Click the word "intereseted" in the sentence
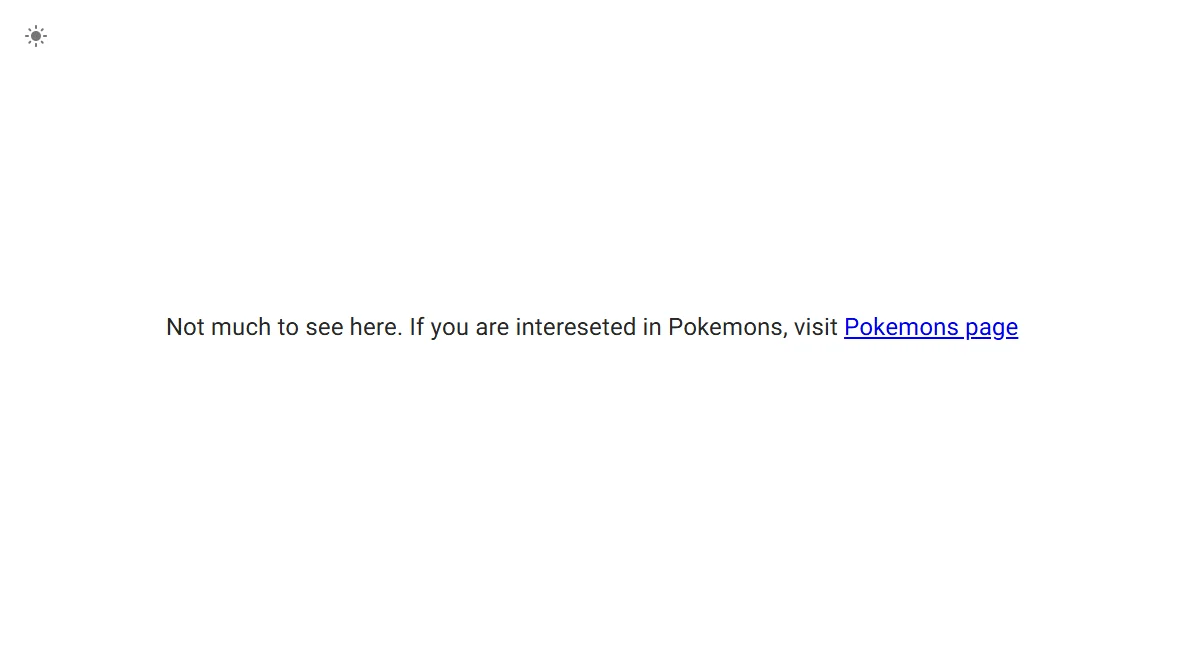 575,327
